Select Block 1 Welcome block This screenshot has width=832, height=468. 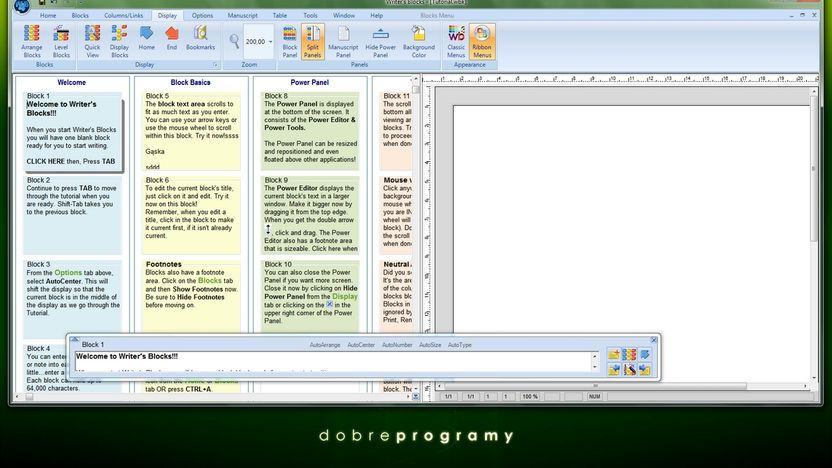tap(72, 131)
